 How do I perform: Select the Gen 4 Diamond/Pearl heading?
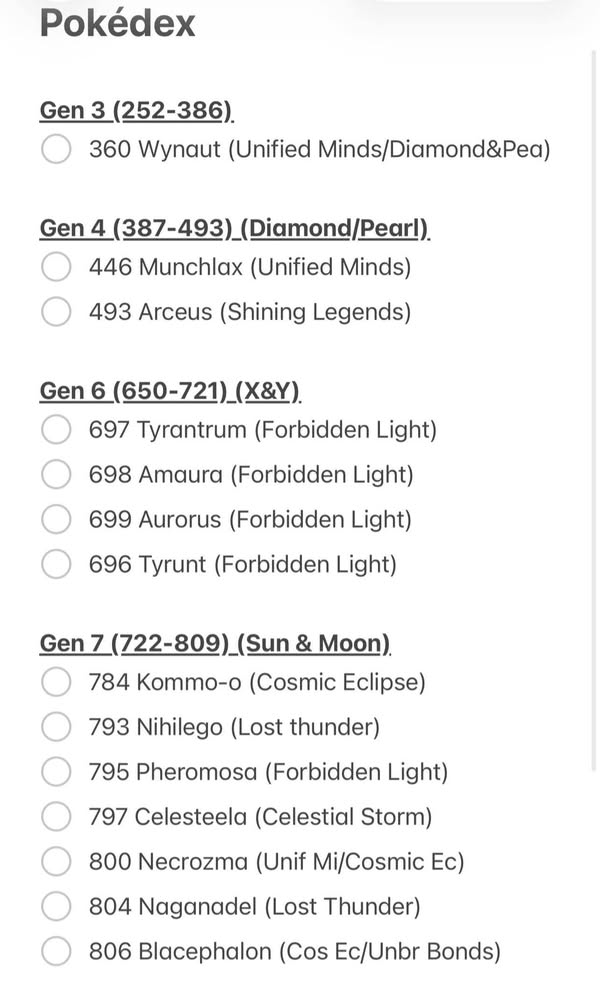235,229
